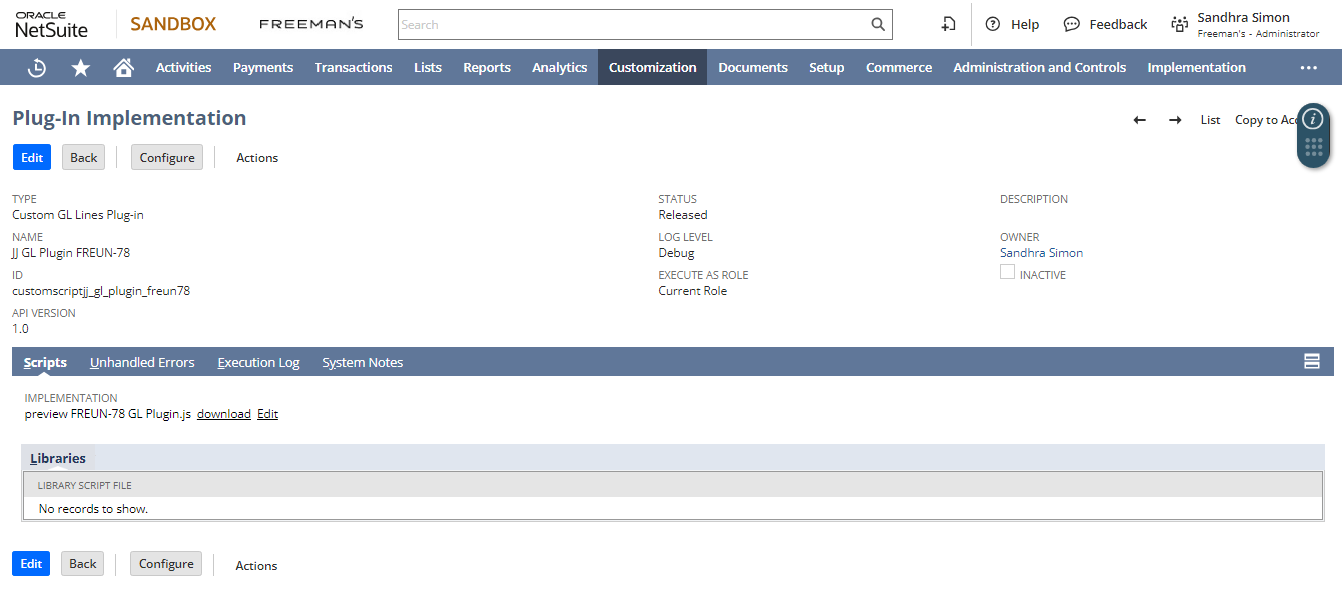1342x605 pixels.
Task: Open the Sandhra Simon role menu
Action: pos(1244,24)
